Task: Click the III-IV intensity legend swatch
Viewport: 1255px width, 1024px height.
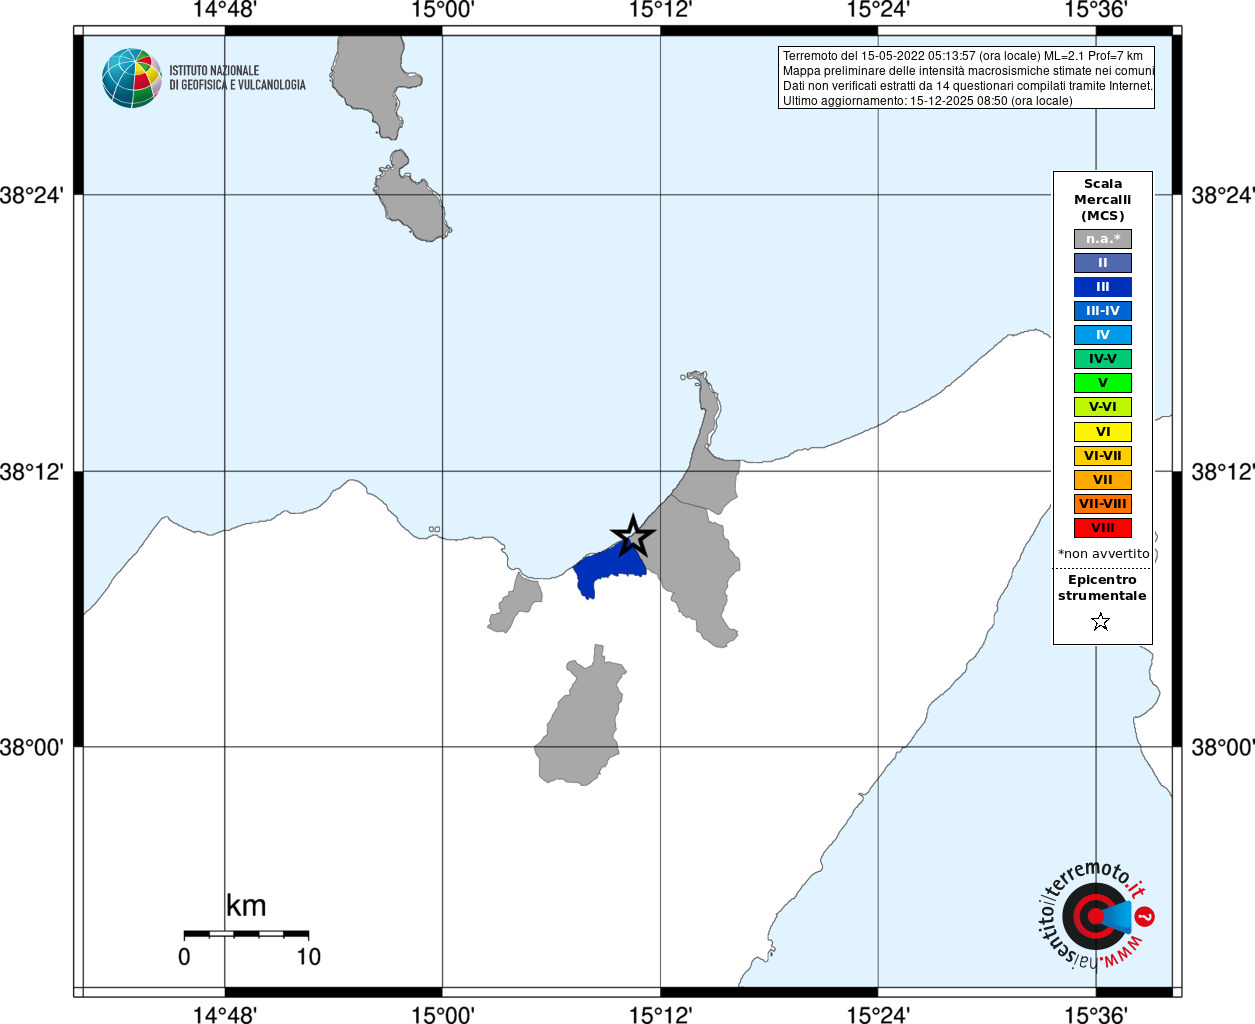Action: pos(1103,311)
